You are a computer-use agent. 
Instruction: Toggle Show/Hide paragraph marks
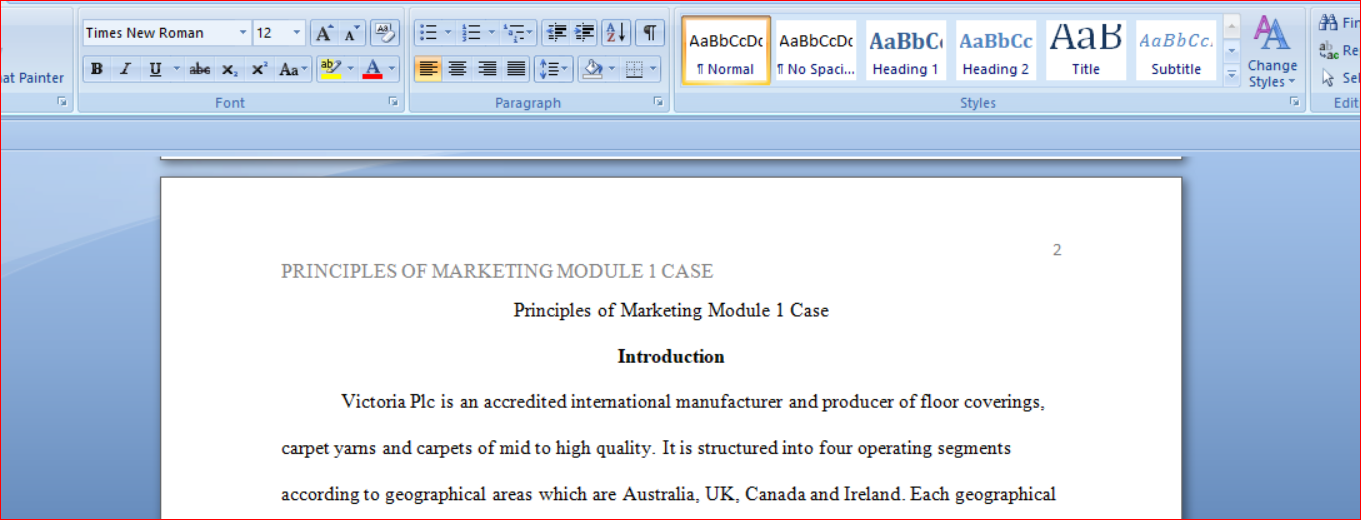650,33
